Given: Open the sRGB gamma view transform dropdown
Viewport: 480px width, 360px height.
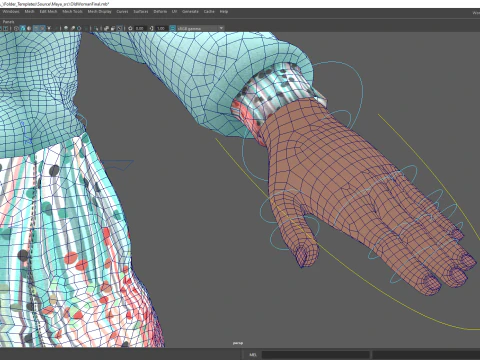Looking at the screenshot, I should (x=200, y=28).
